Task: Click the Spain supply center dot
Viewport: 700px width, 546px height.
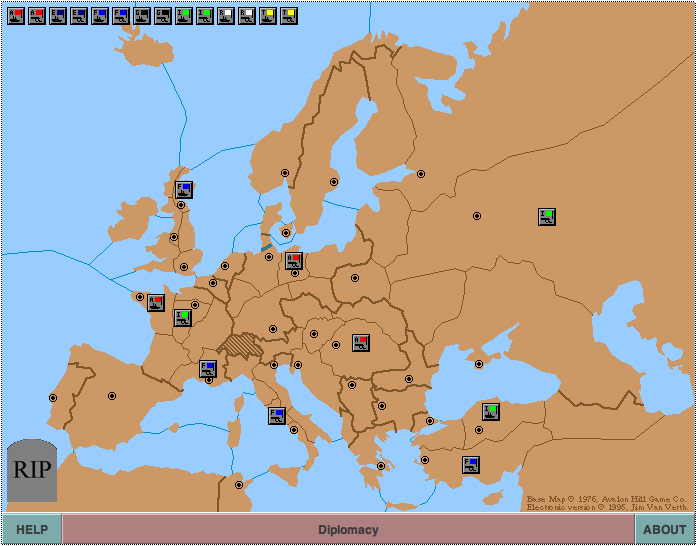Action: [x=112, y=396]
